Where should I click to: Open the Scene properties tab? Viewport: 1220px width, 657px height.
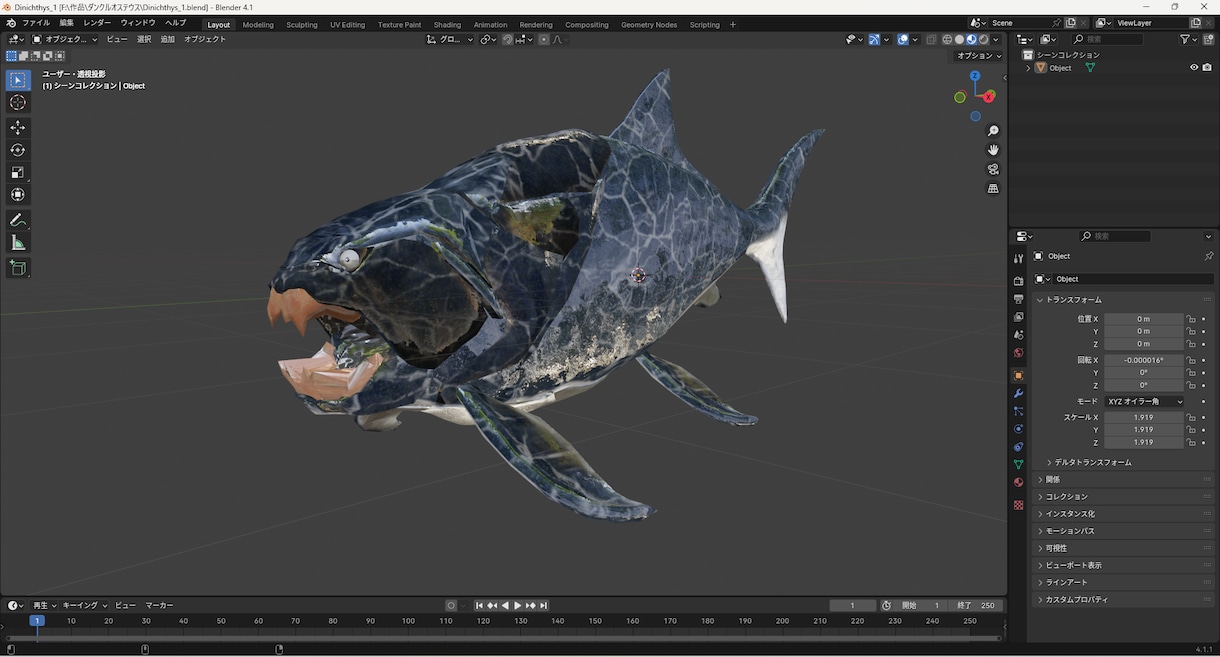(1019, 335)
